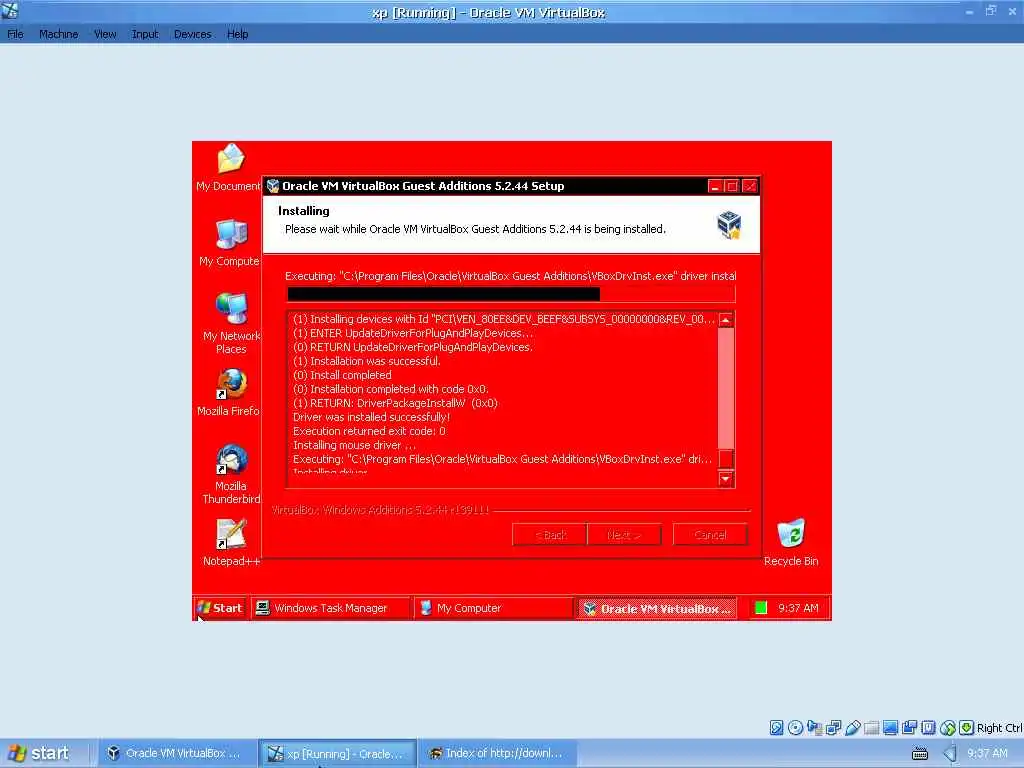Switch to xp [Running] host taskbar button
This screenshot has height=768, width=1024.
point(338,754)
